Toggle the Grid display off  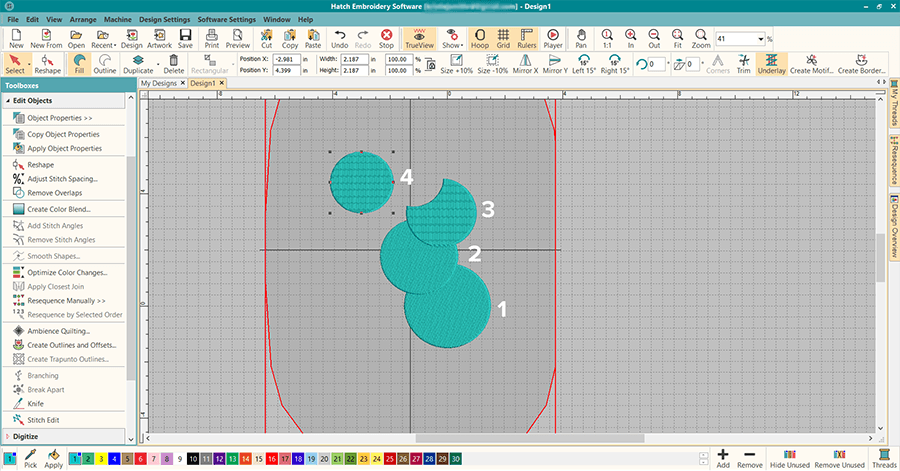pos(502,38)
